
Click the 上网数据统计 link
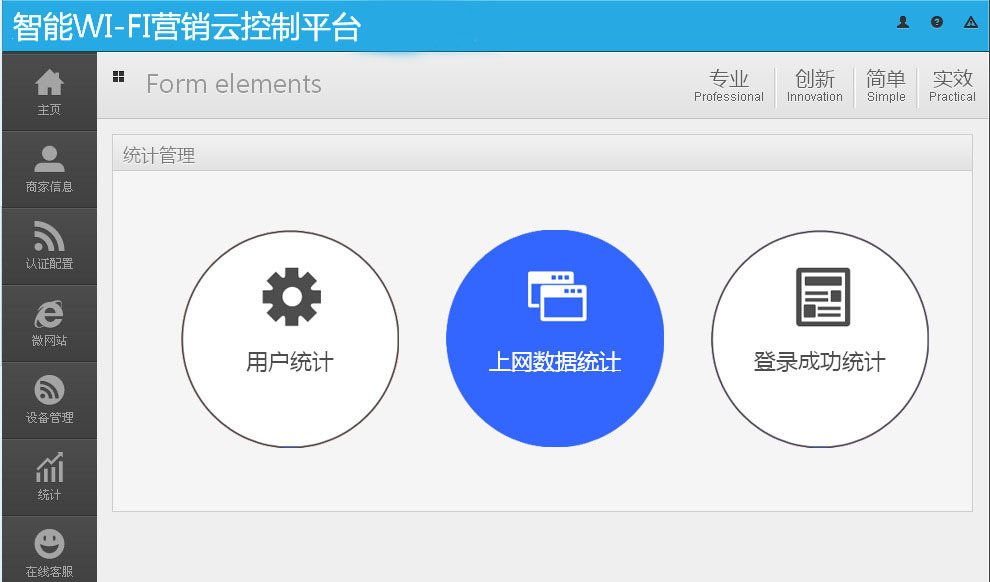coord(554,362)
